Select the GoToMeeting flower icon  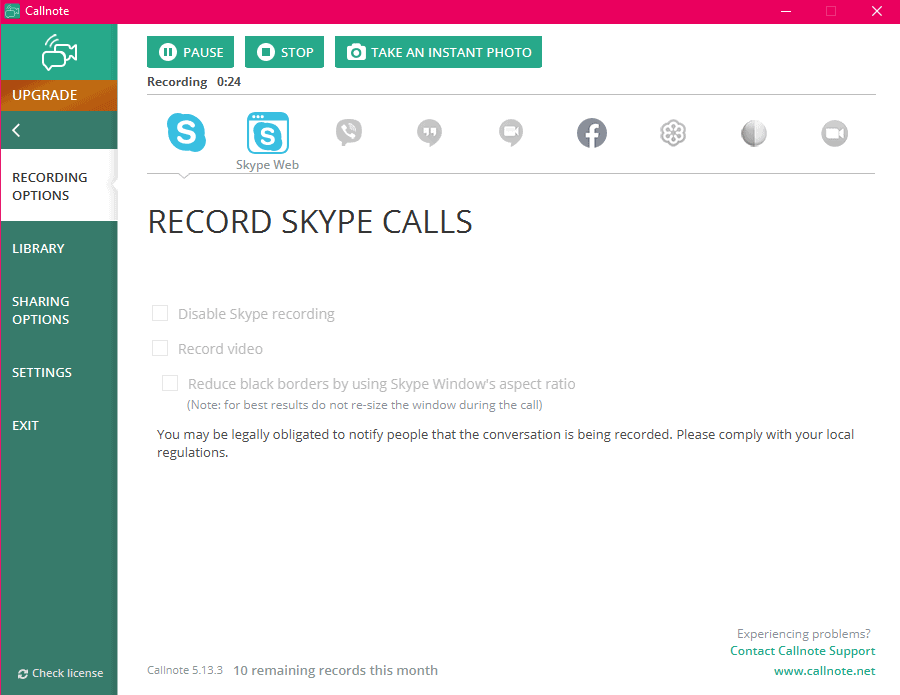click(x=673, y=131)
